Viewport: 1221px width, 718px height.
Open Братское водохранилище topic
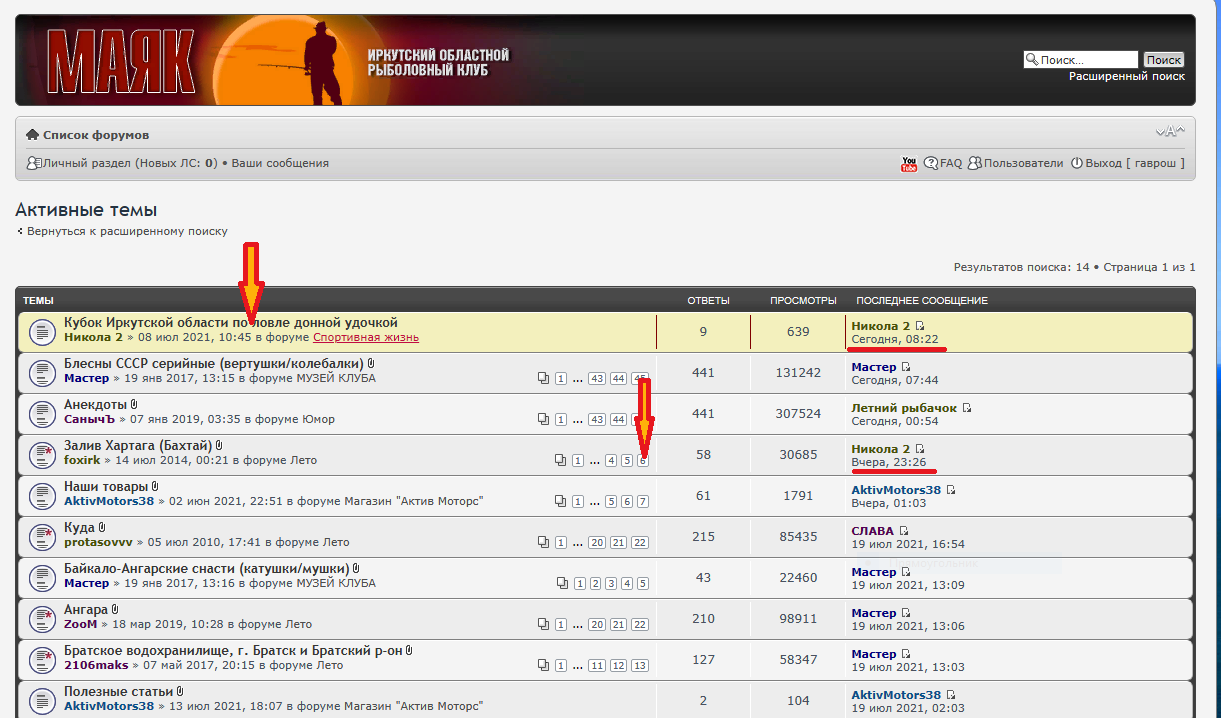click(233, 650)
